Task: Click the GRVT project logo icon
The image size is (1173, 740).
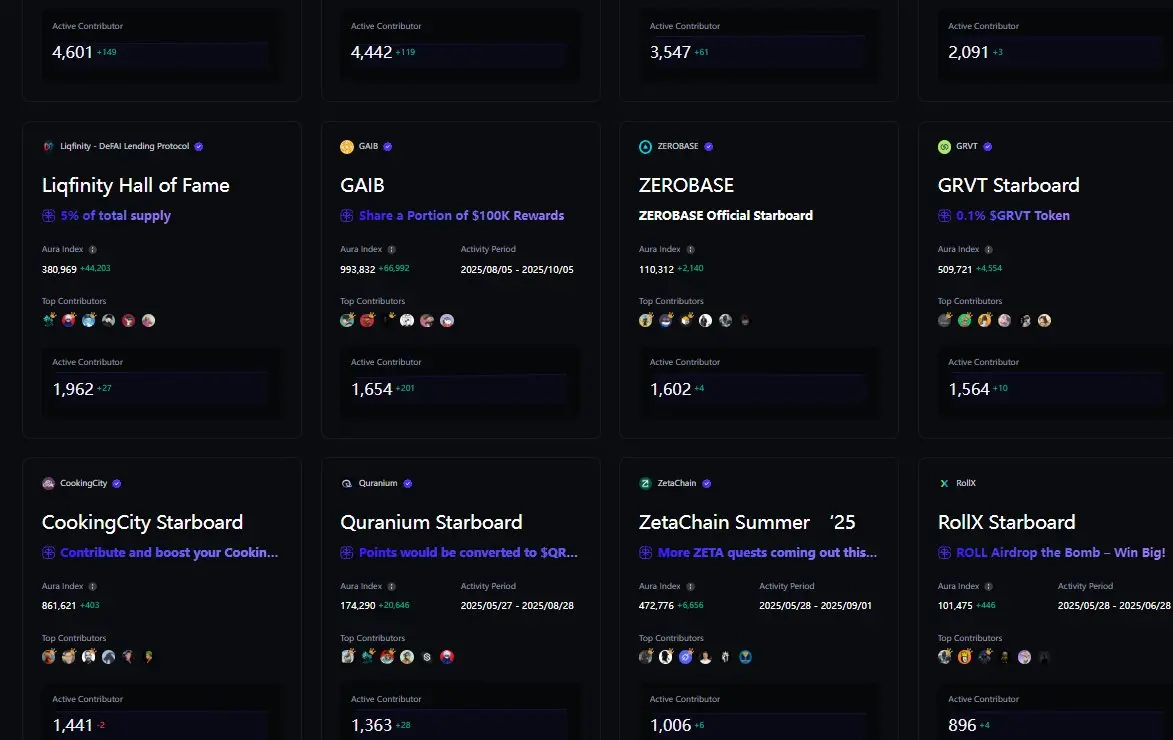Action: (x=945, y=147)
